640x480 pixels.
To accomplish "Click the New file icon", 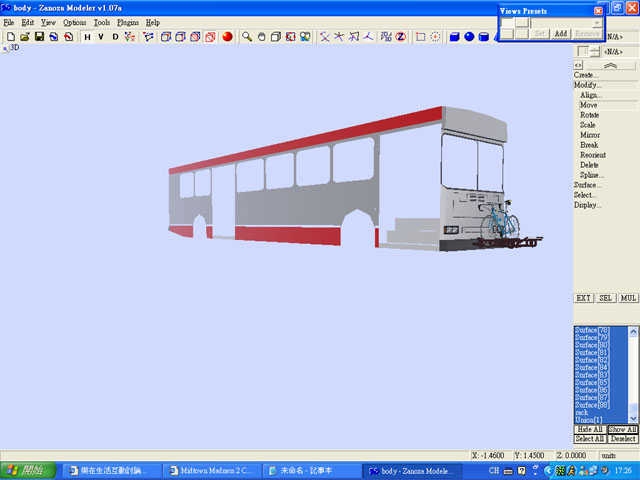I will tap(10, 37).
